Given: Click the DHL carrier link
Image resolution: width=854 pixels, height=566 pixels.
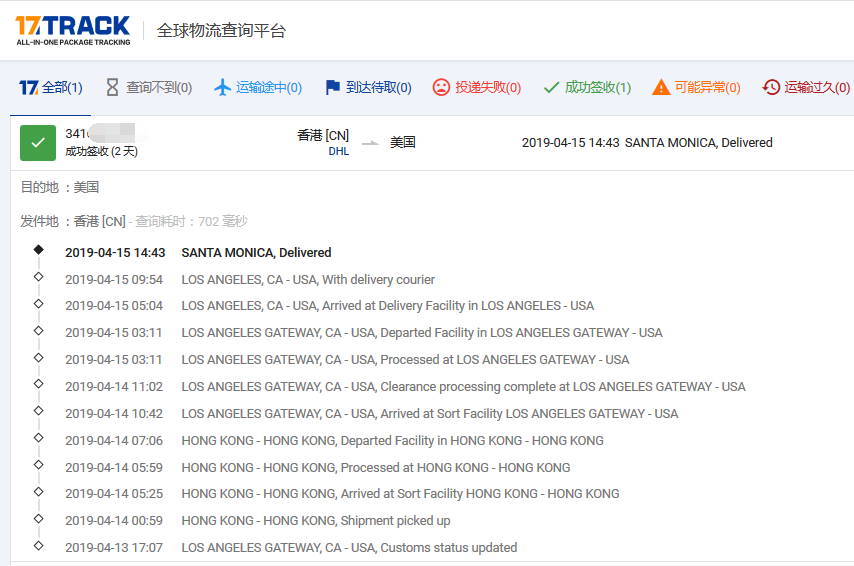Looking at the screenshot, I should click(338, 152).
